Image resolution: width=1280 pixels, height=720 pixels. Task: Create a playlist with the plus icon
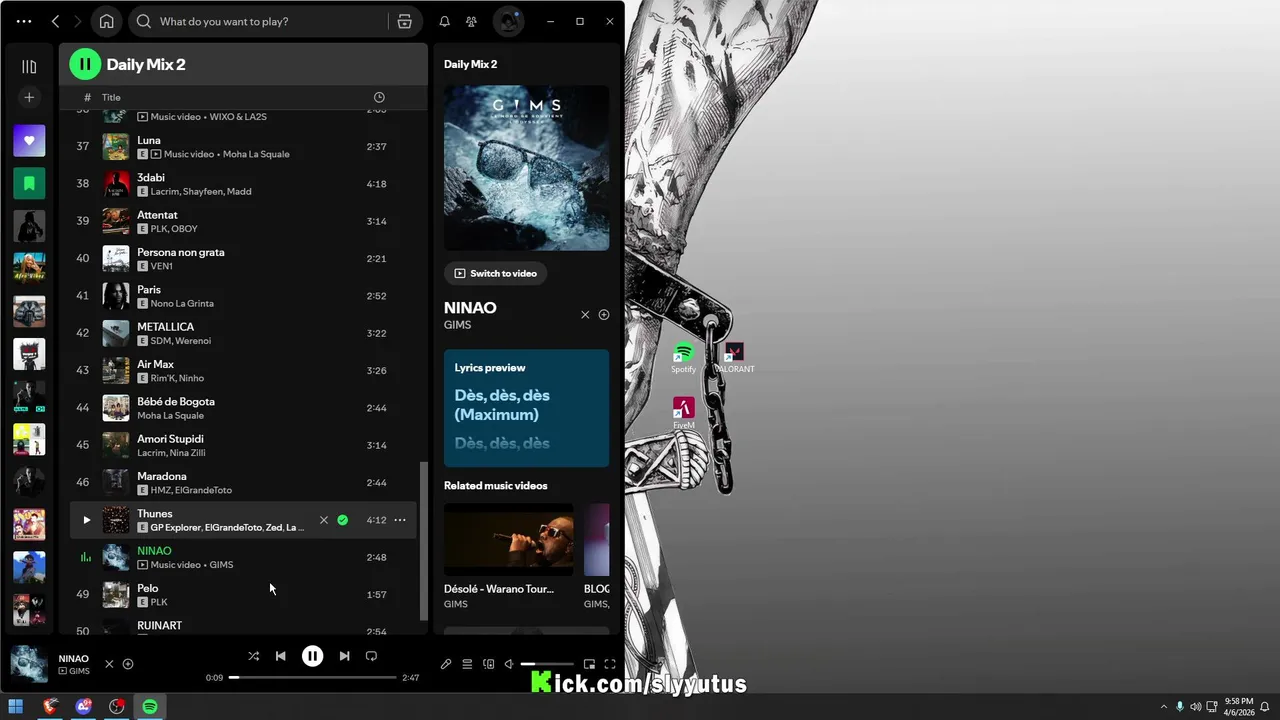coord(29,98)
